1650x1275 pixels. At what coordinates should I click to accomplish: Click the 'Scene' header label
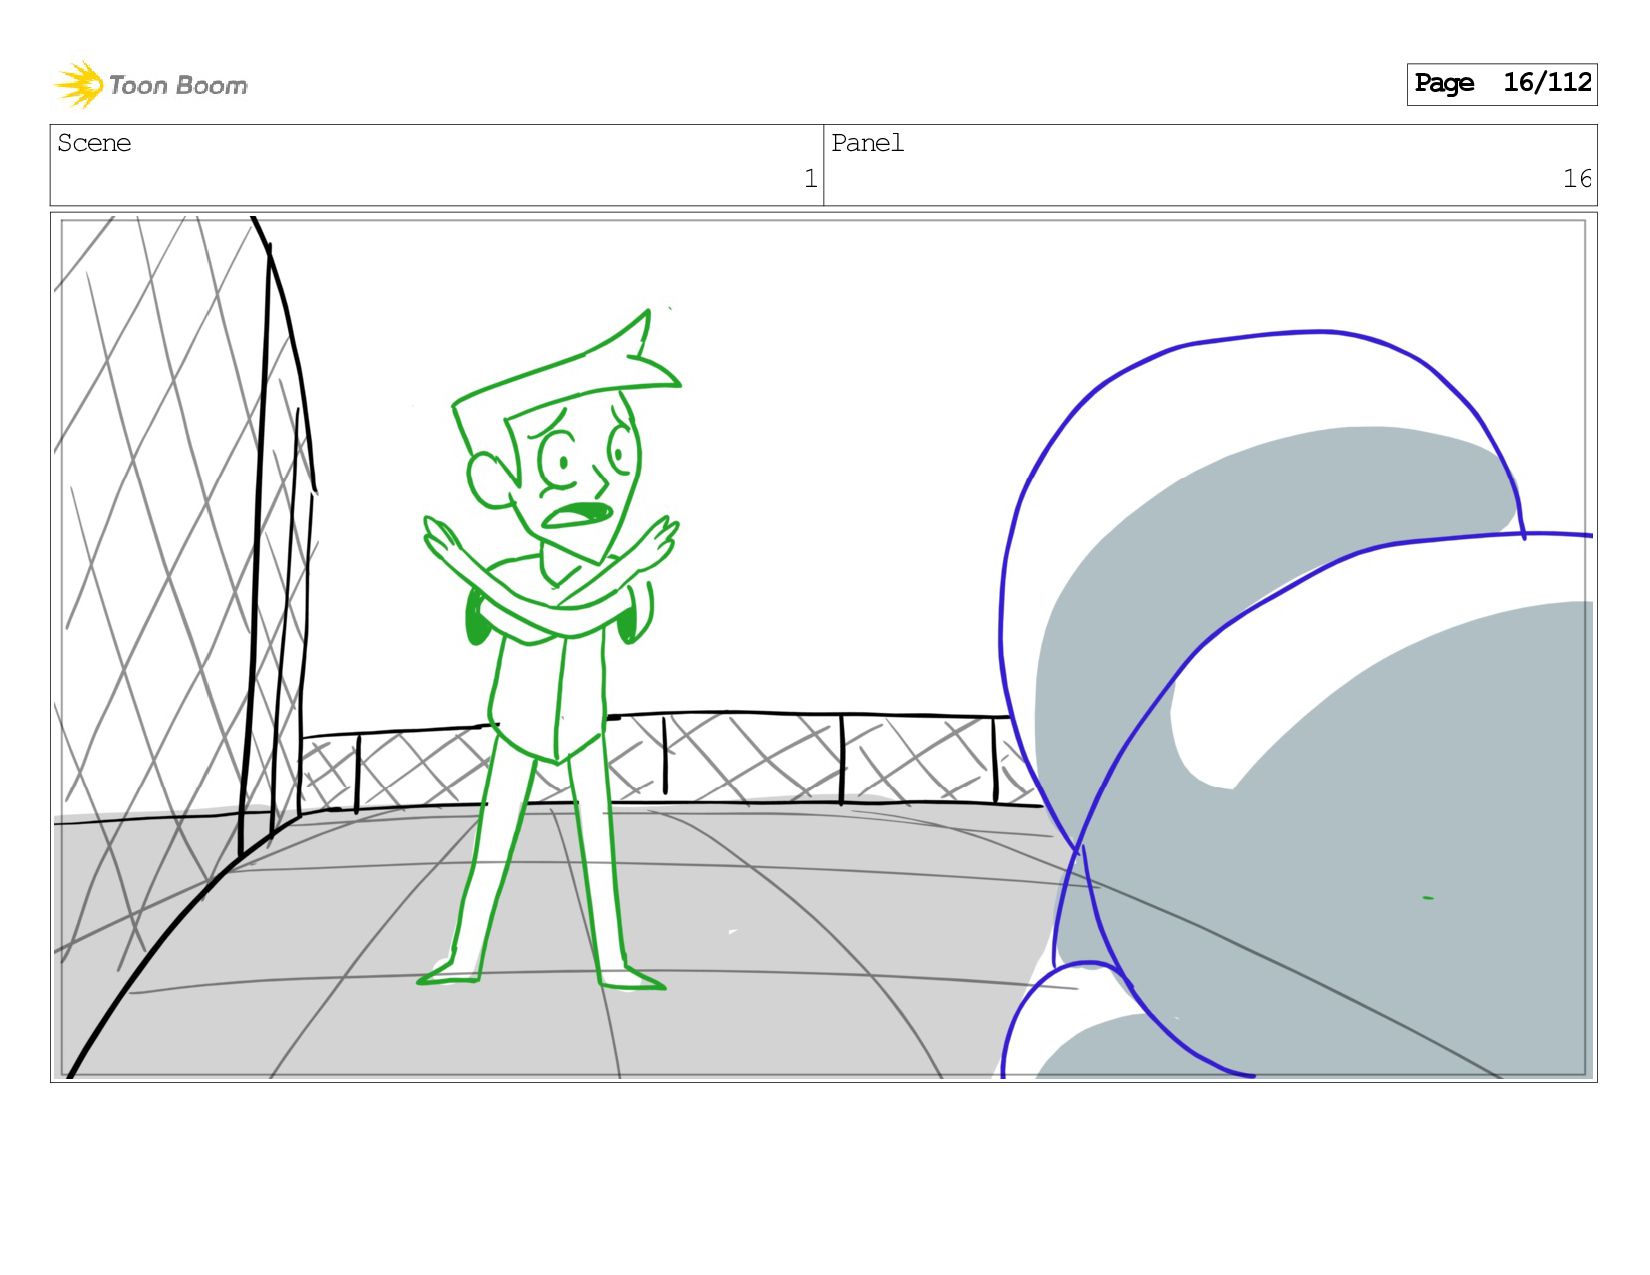click(94, 143)
